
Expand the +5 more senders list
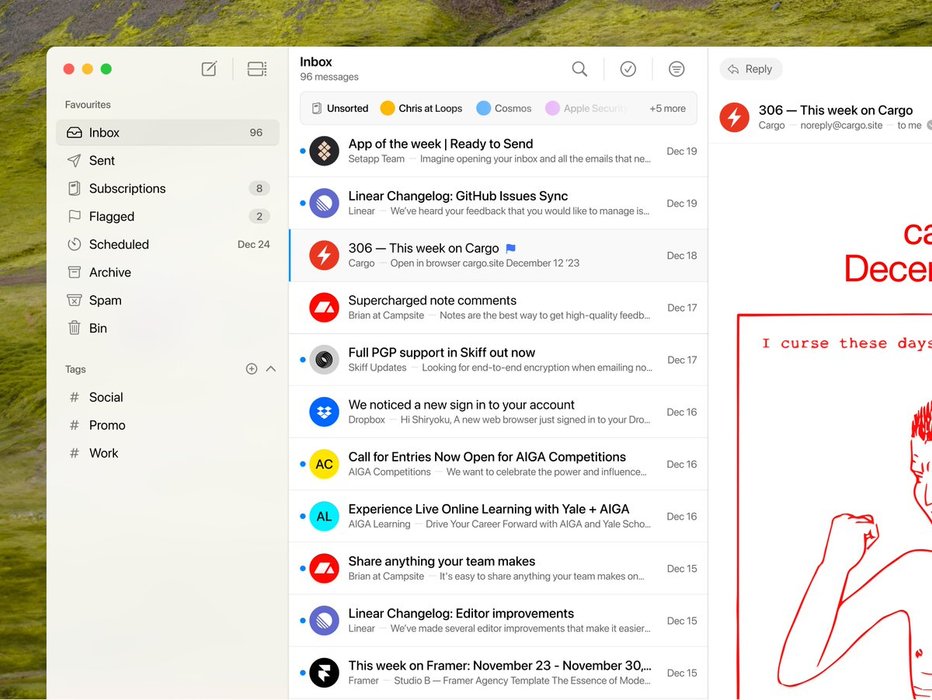tap(667, 108)
